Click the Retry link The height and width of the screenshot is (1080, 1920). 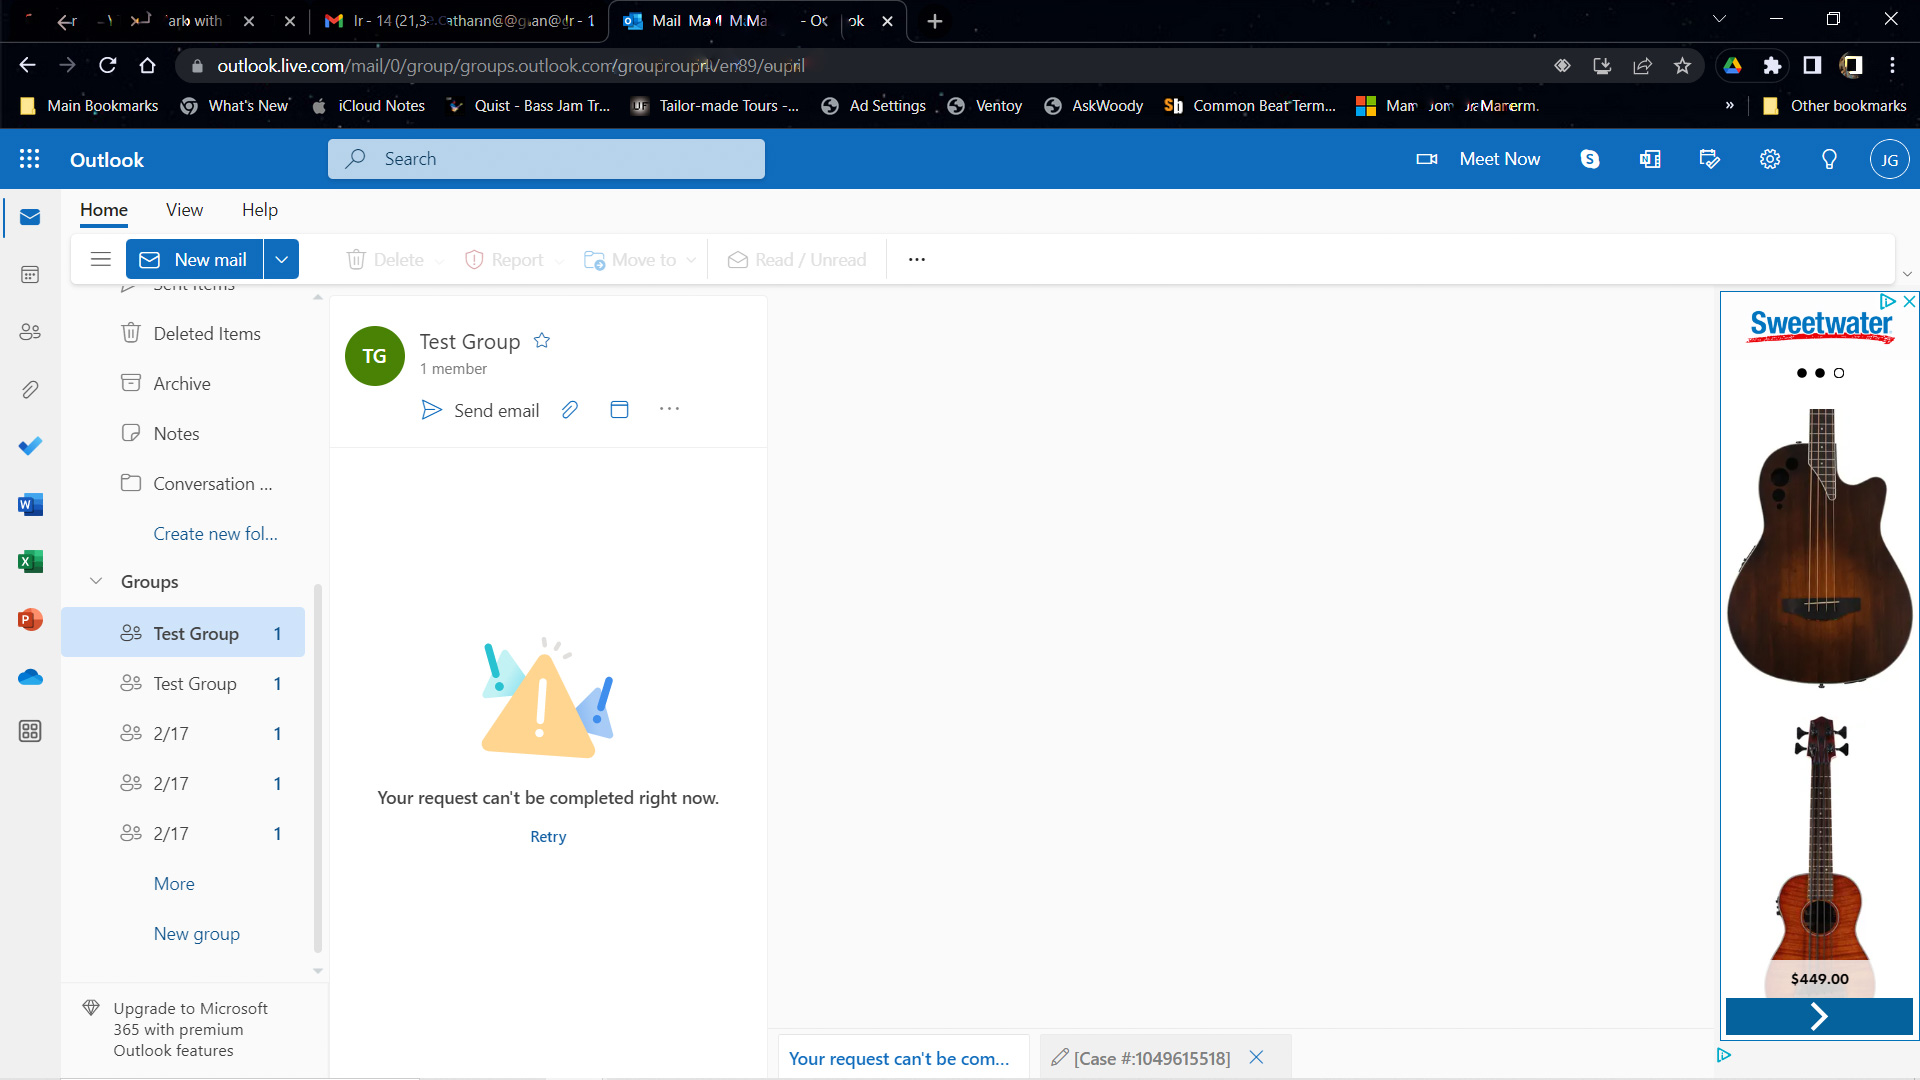click(548, 837)
